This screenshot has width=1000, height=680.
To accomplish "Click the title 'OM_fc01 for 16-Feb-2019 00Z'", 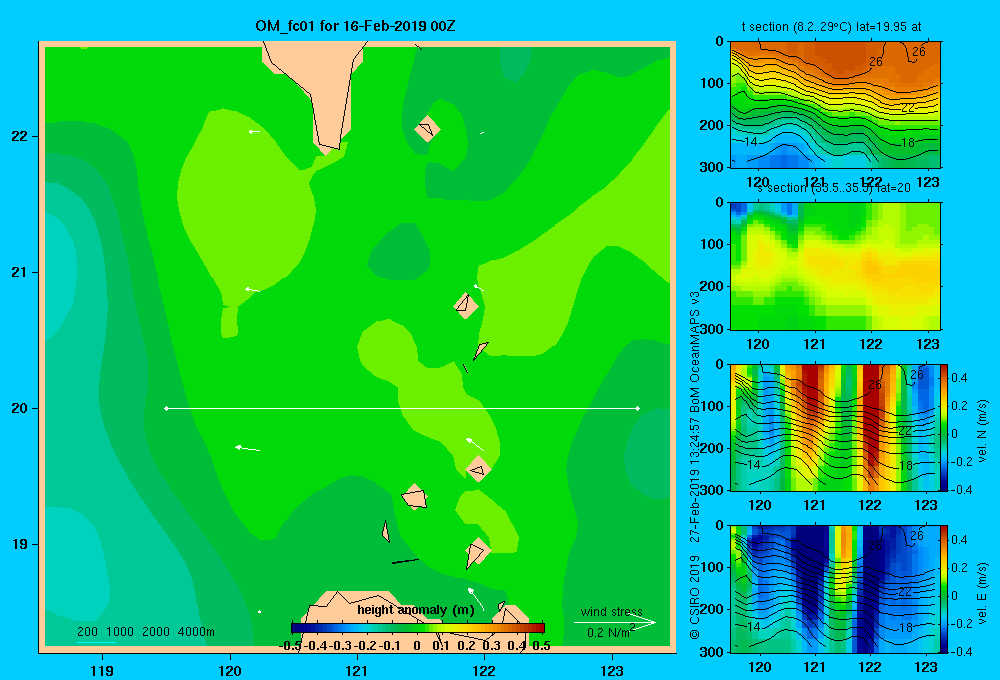I will point(355,26).
